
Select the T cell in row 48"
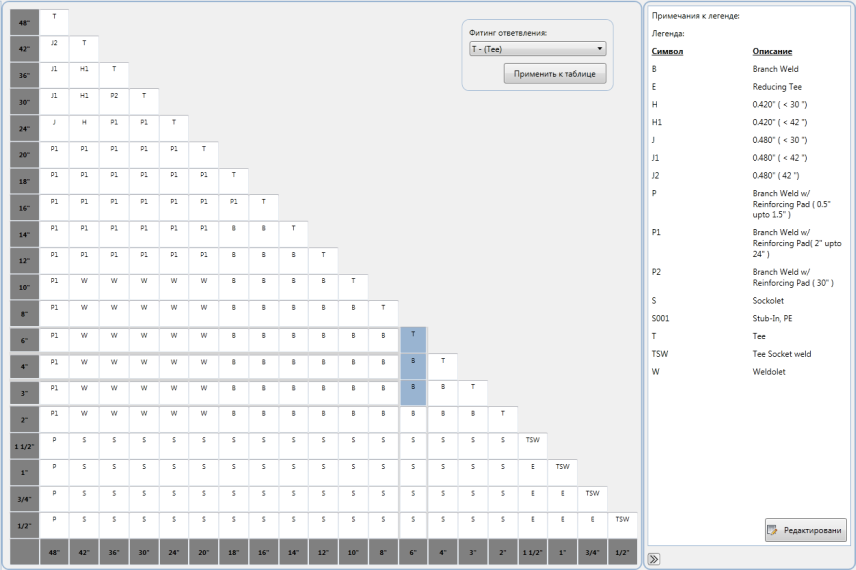point(54,22)
